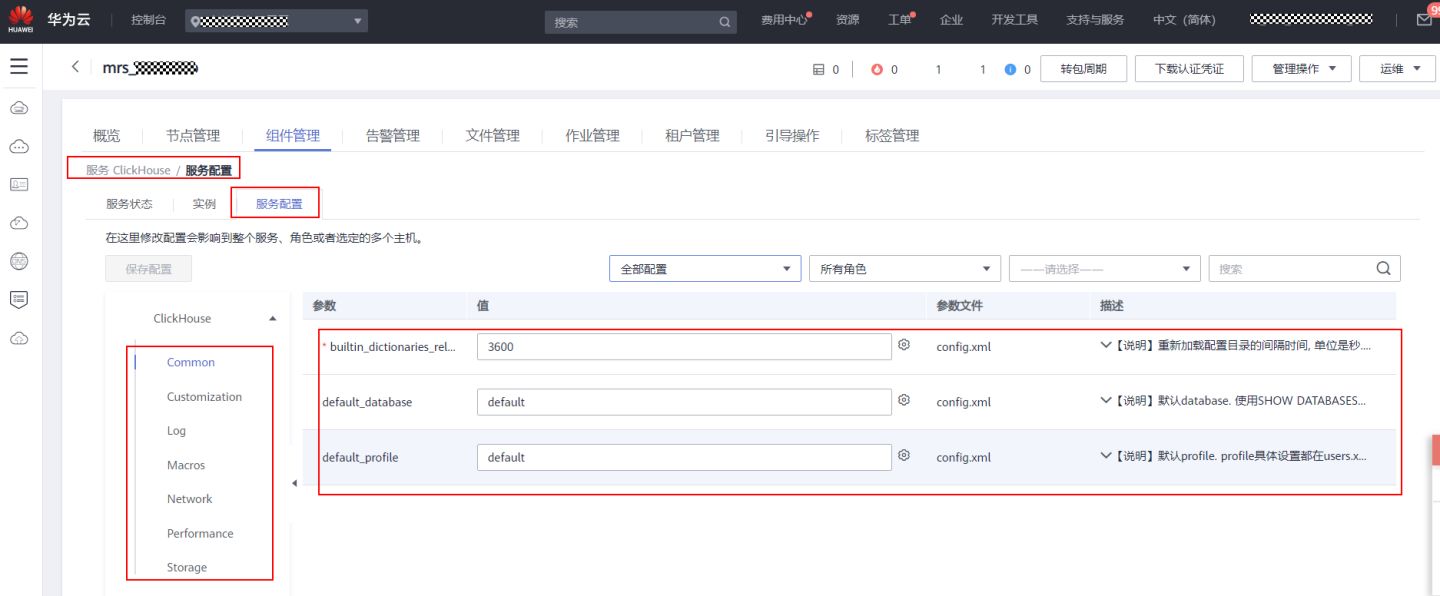The image size is (1440, 596).
Task: Open 工单 in top navigation
Action: tap(901, 20)
